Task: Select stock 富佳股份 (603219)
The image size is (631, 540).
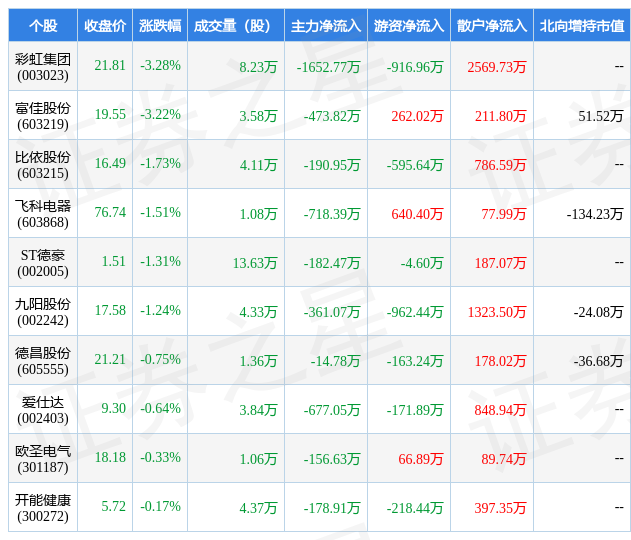Action: click(43, 116)
